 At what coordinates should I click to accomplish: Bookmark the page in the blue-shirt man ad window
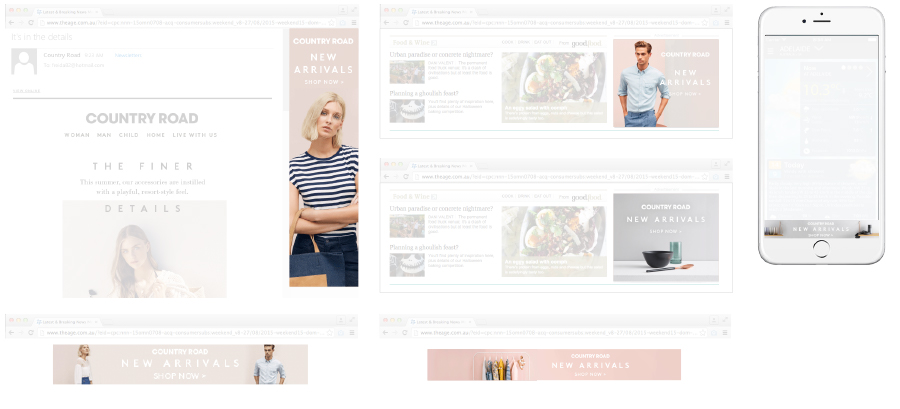pos(705,22)
